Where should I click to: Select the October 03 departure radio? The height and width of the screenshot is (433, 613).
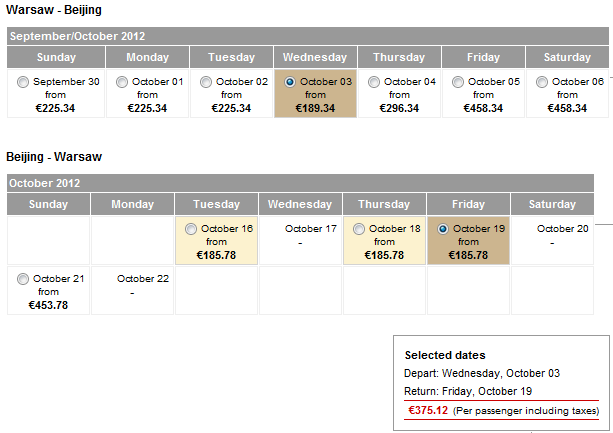tap(290, 82)
